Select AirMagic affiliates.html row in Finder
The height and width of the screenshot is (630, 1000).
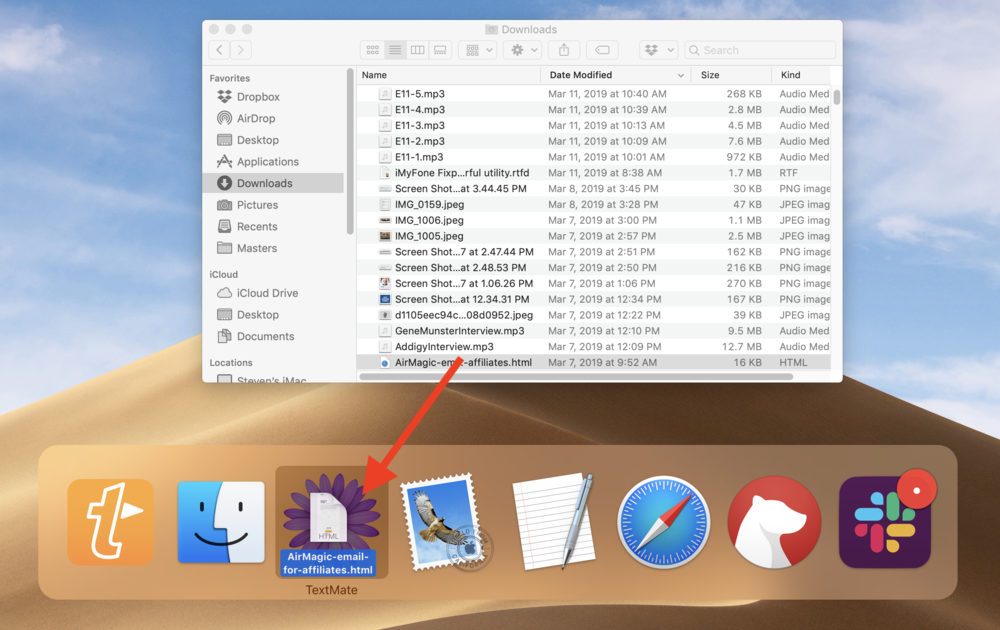[594, 362]
